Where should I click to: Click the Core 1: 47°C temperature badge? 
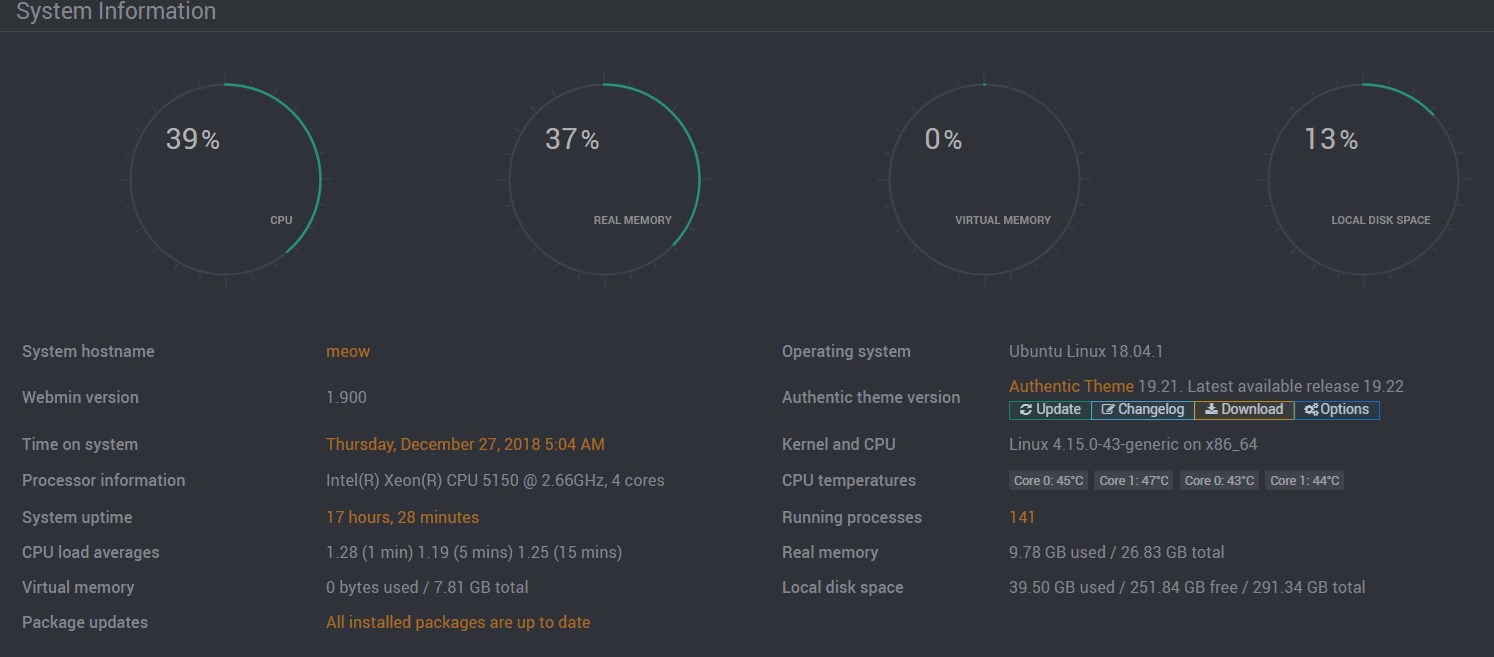tap(1134, 481)
